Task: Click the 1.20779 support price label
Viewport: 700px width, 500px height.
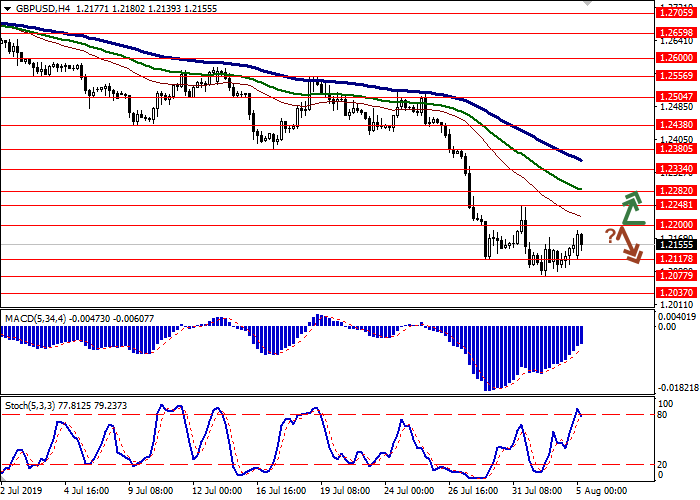Action: [677, 276]
